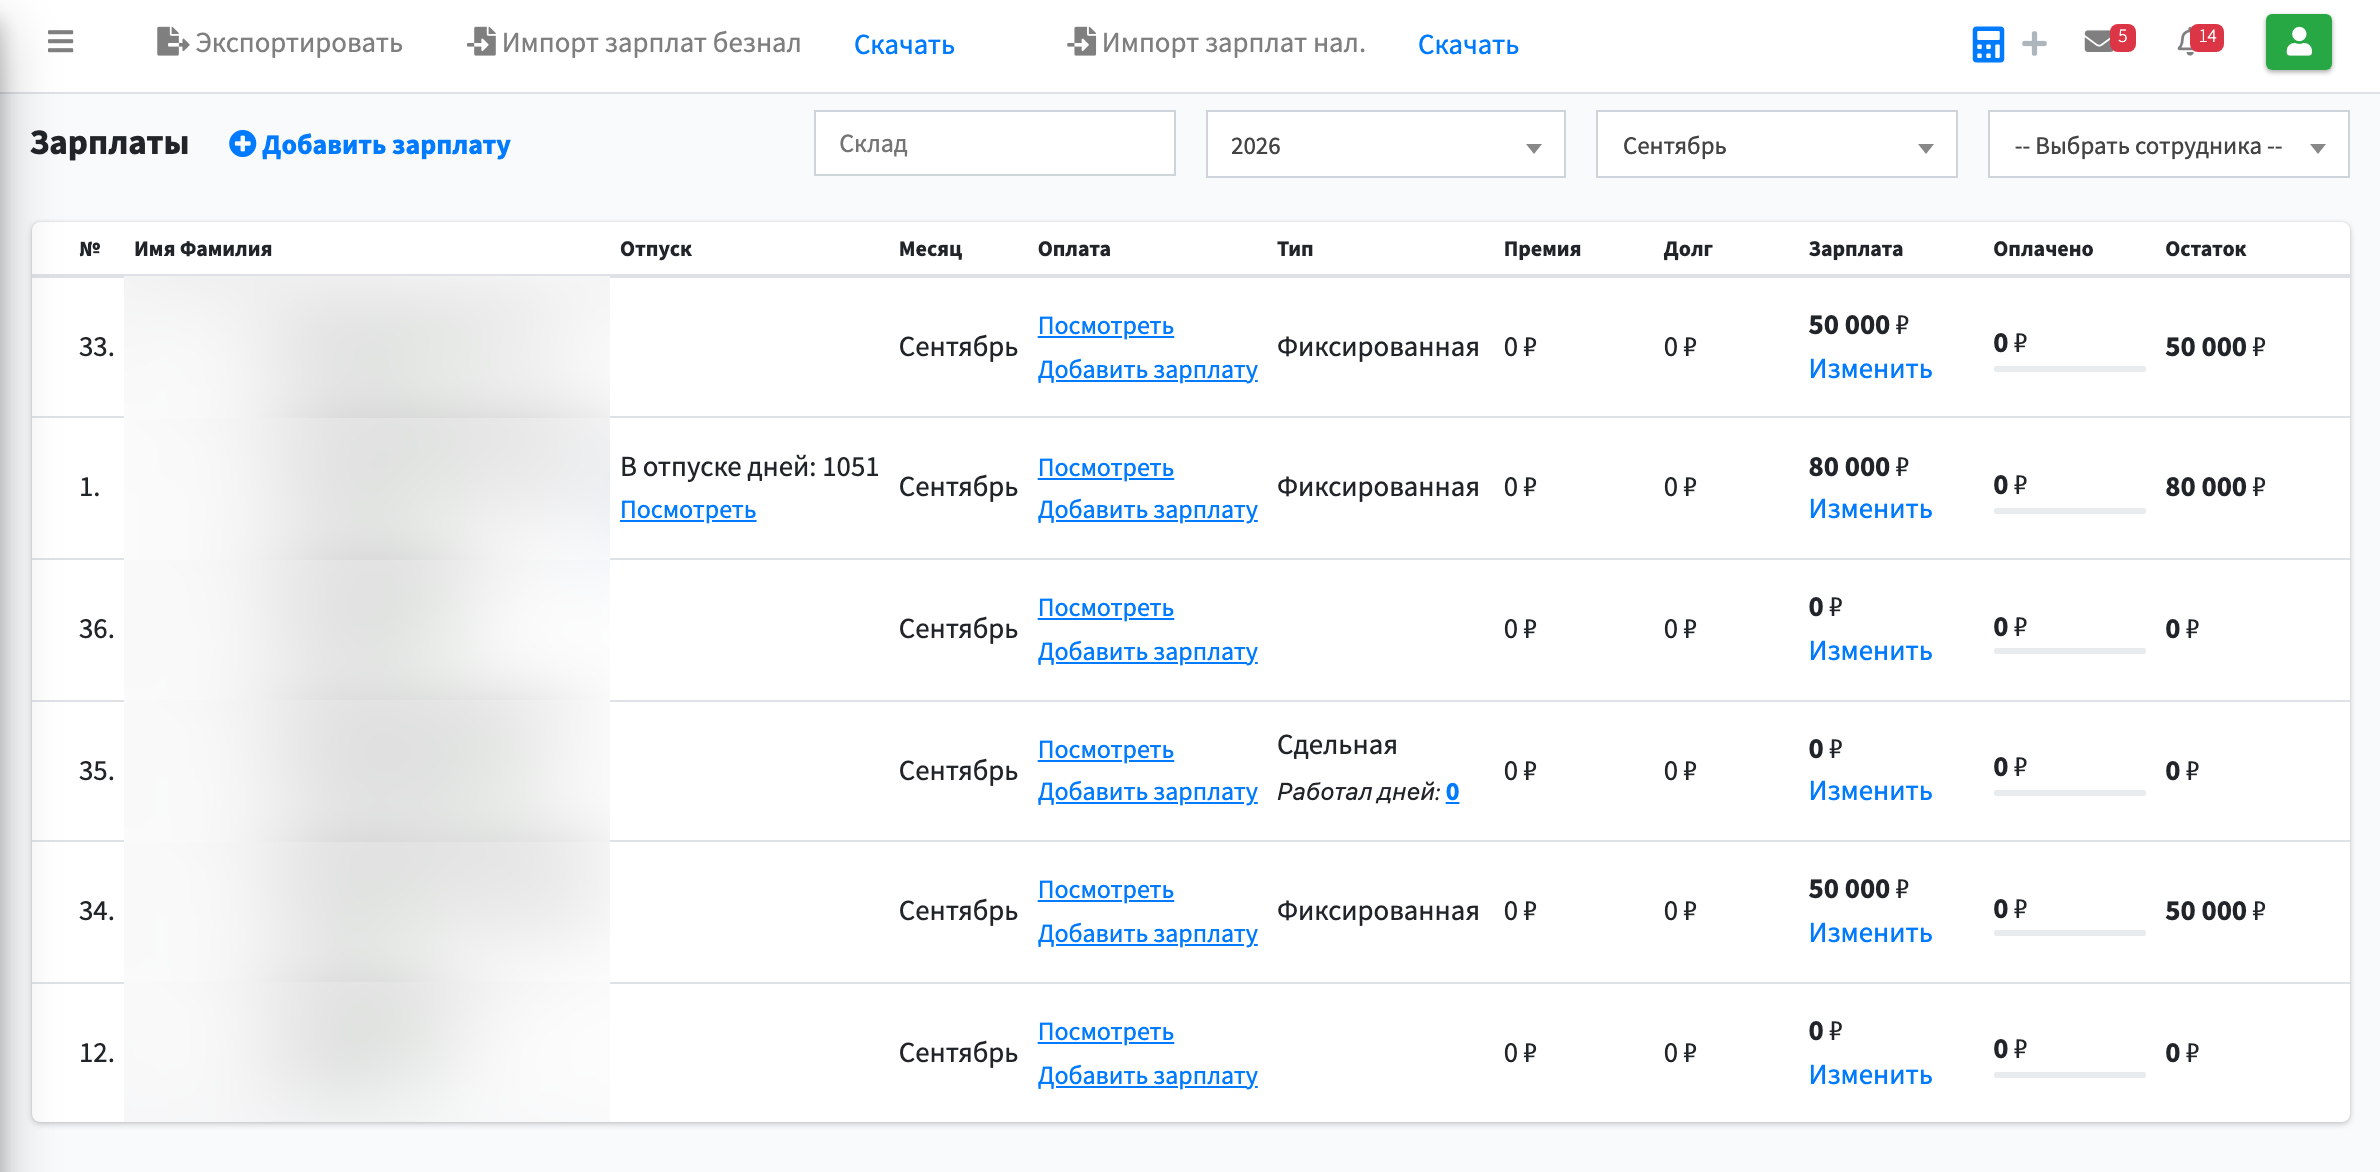
Task: Open the mail messages with badge 5
Action: pos(2108,41)
